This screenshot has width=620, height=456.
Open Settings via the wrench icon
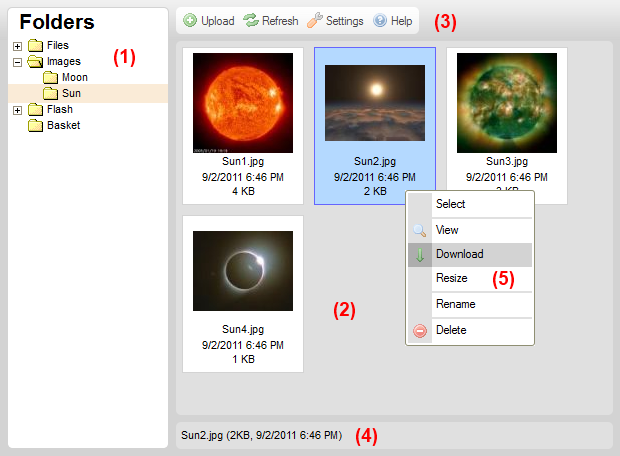[315, 21]
